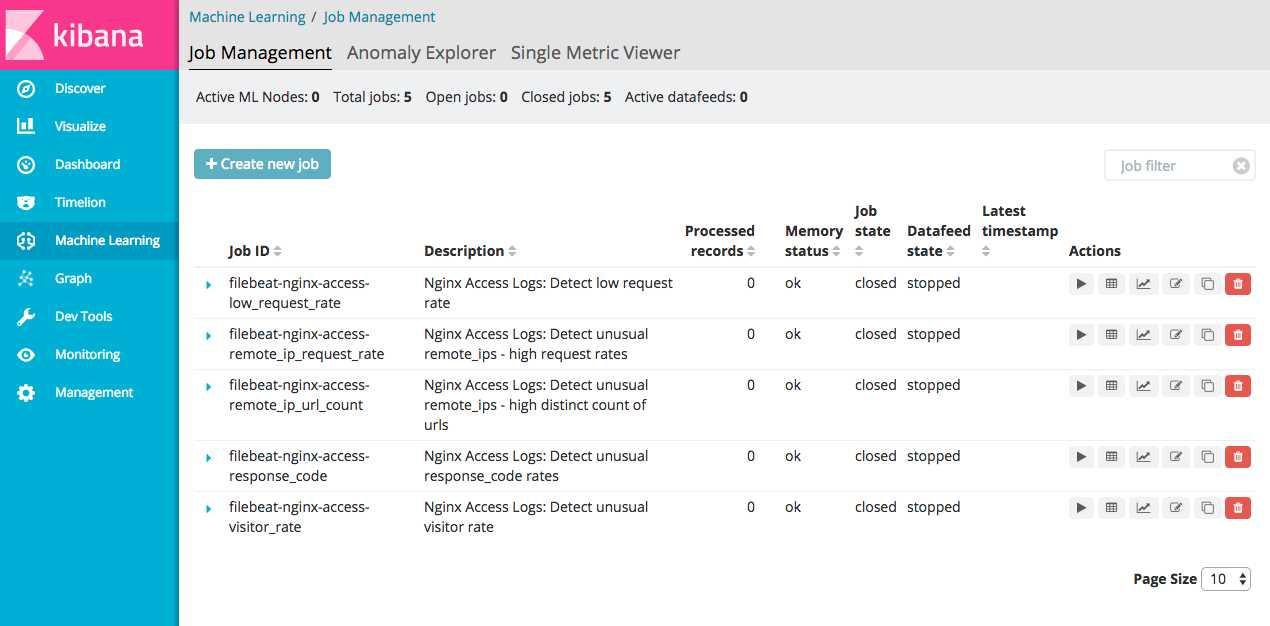Open Anomaly Explorer for remote_ip_request_rate job

pos(1110,335)
